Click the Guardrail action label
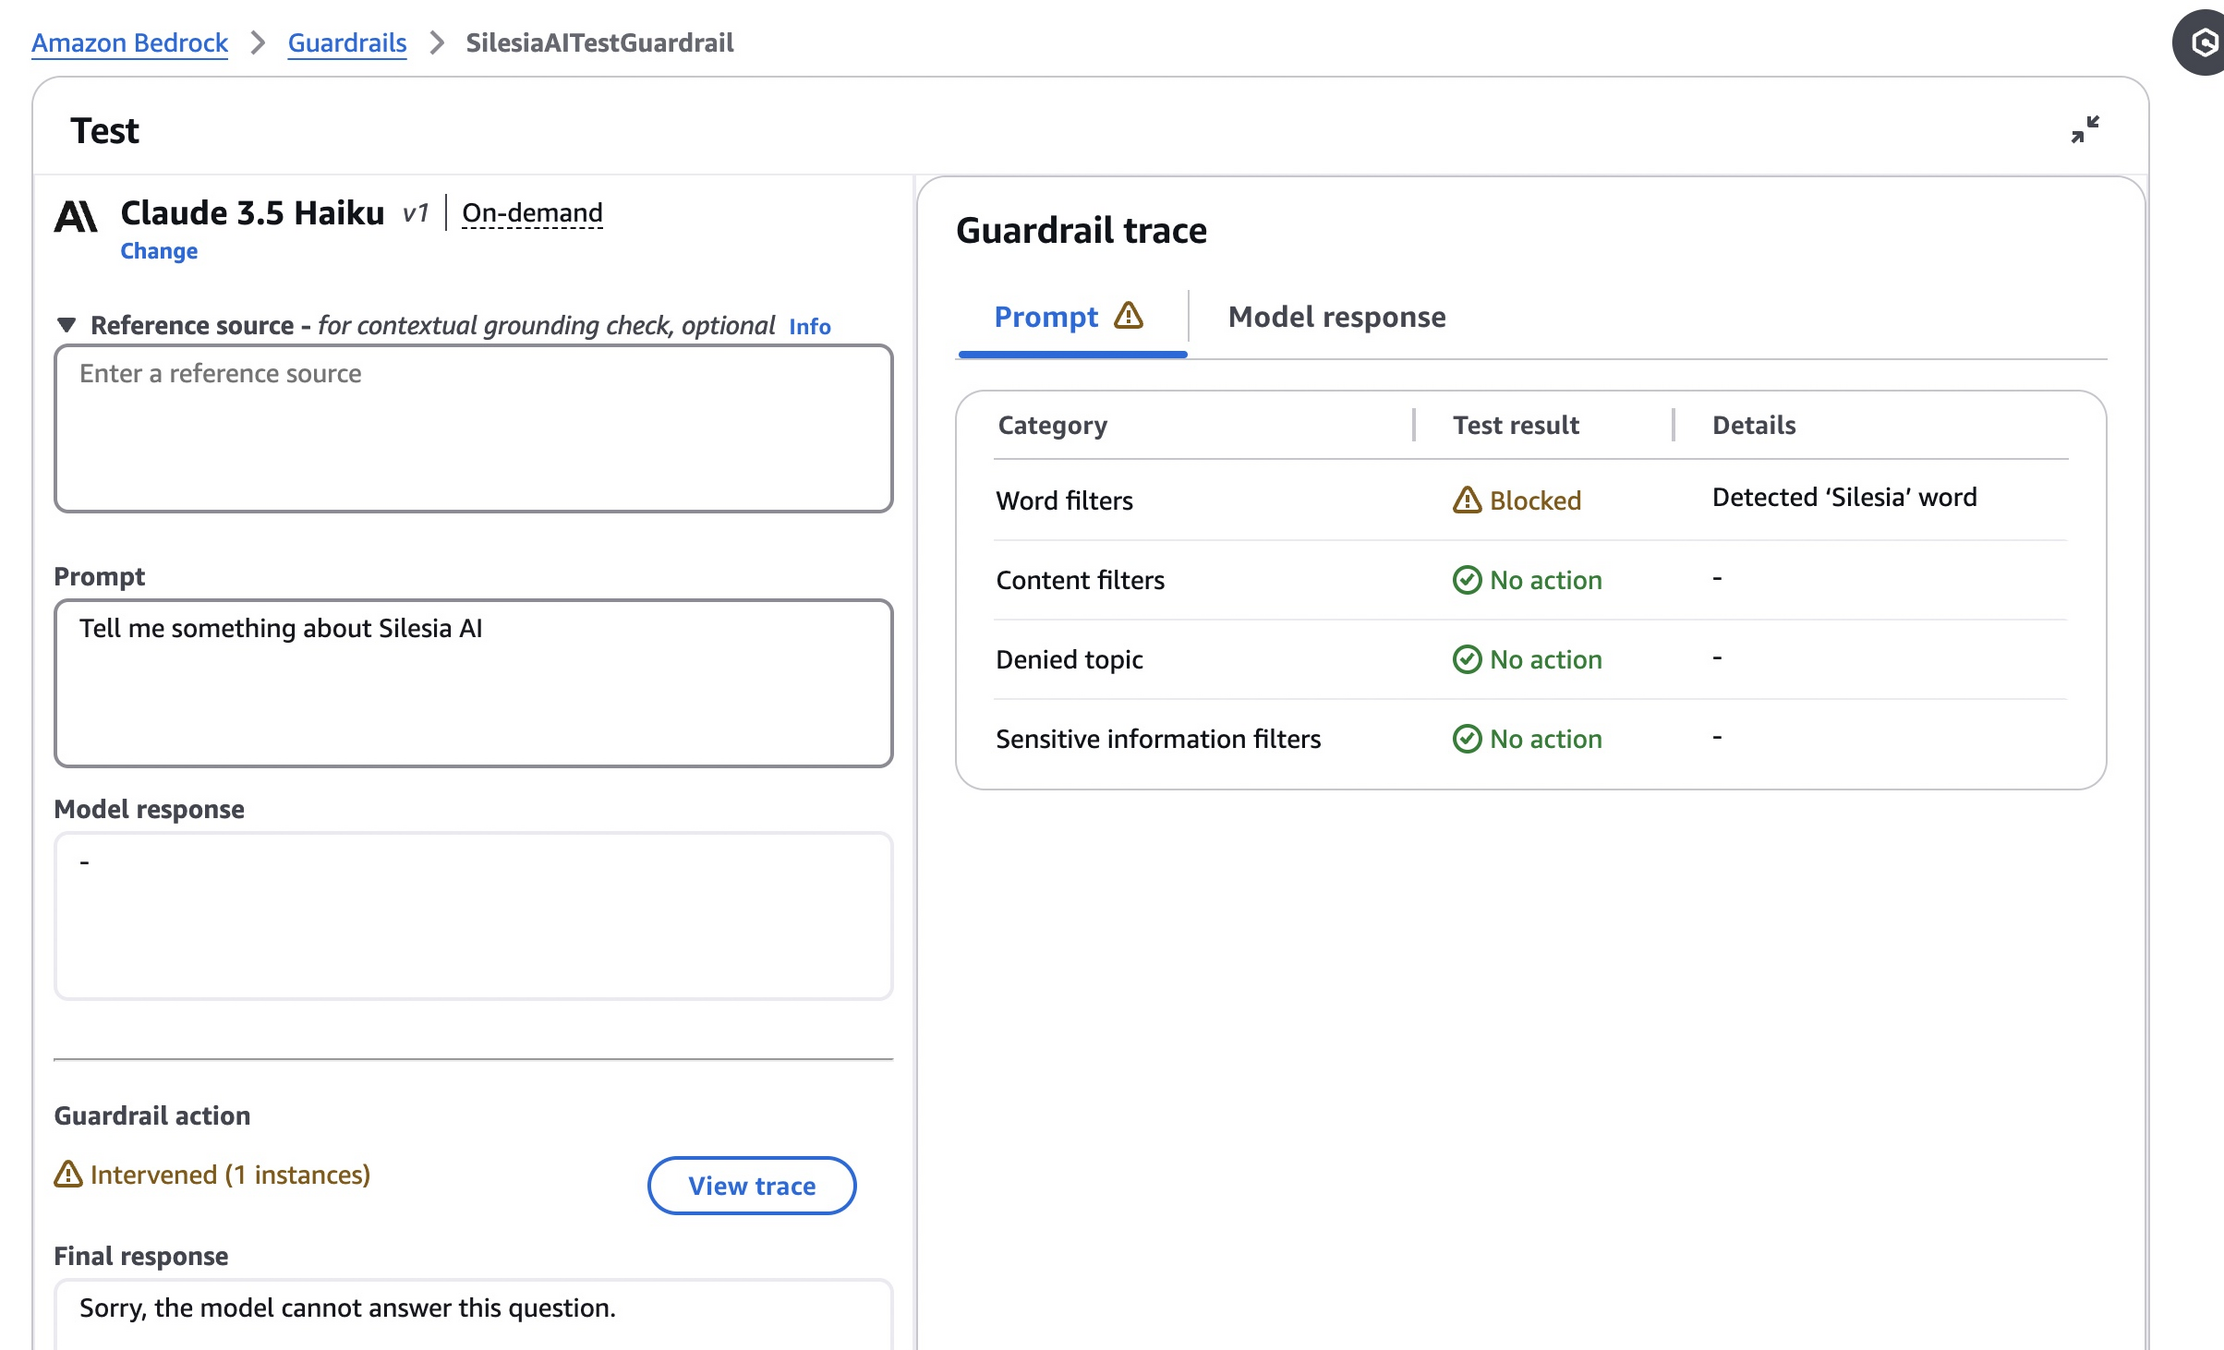The width and height of the screenshot is (2224, 1350). click(x=152, y=1116)
